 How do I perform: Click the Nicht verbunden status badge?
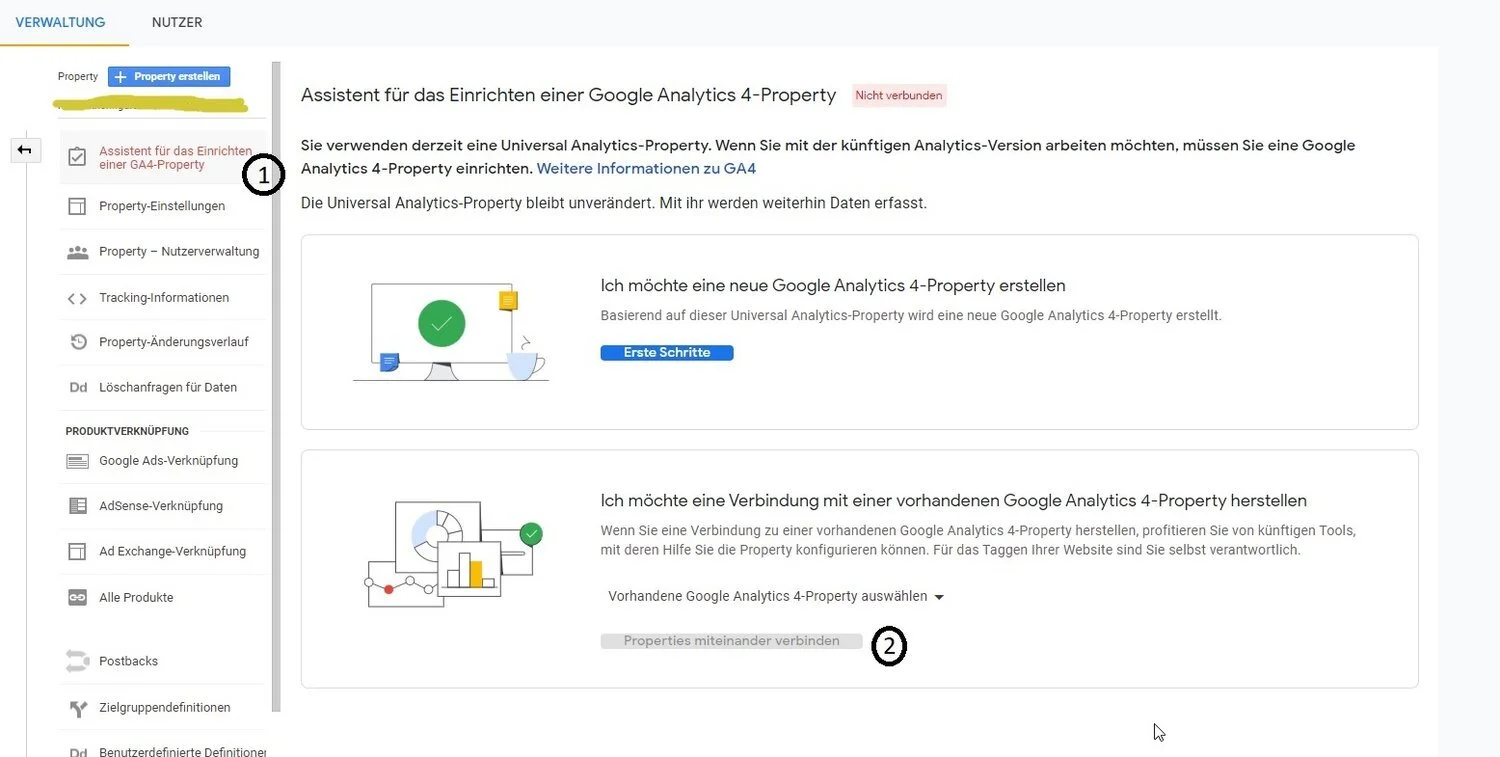(x=898, y=96)
